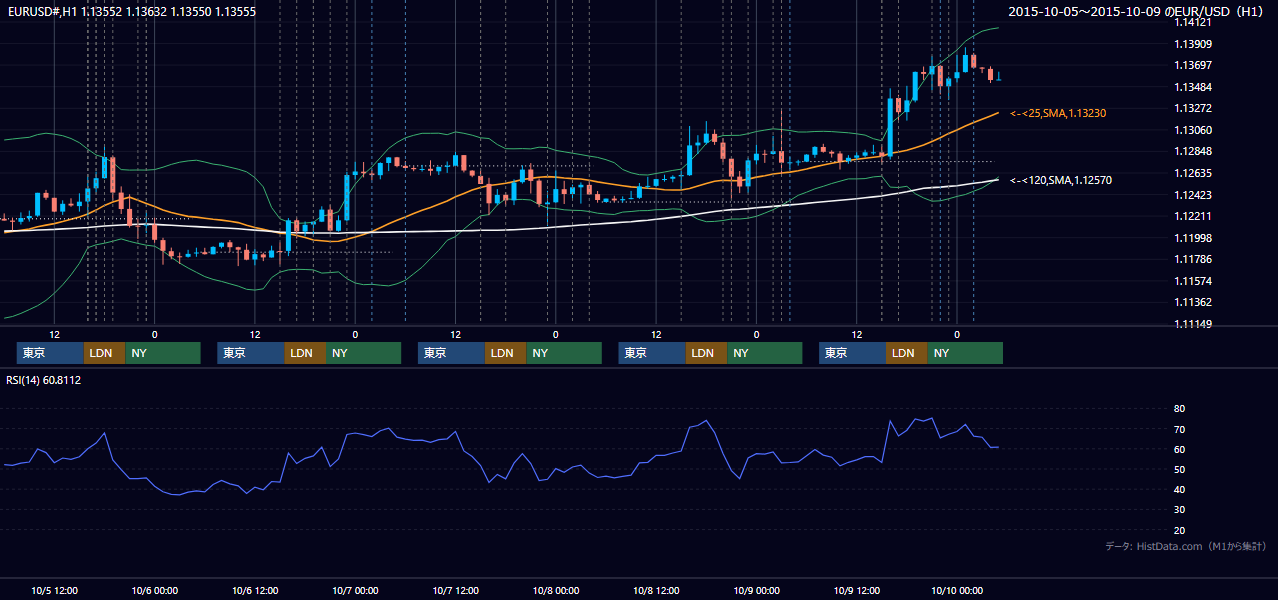Click price axis value 1.11574
The height and width of the screenshot is (600, 1278).
1193,281
